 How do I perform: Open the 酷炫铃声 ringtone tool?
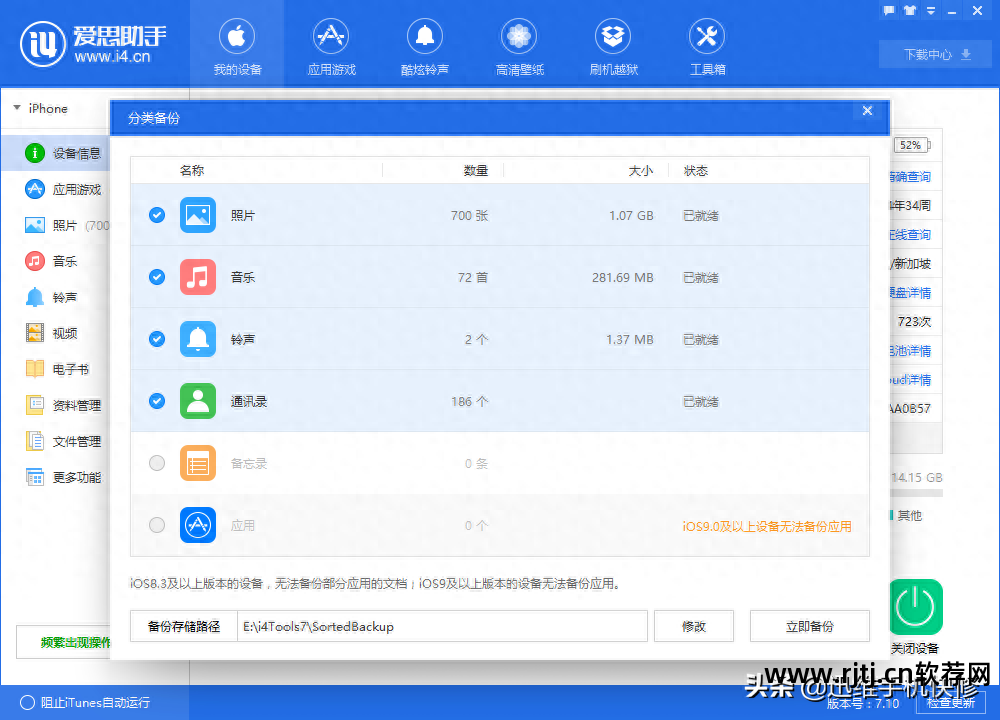[424, 45]
